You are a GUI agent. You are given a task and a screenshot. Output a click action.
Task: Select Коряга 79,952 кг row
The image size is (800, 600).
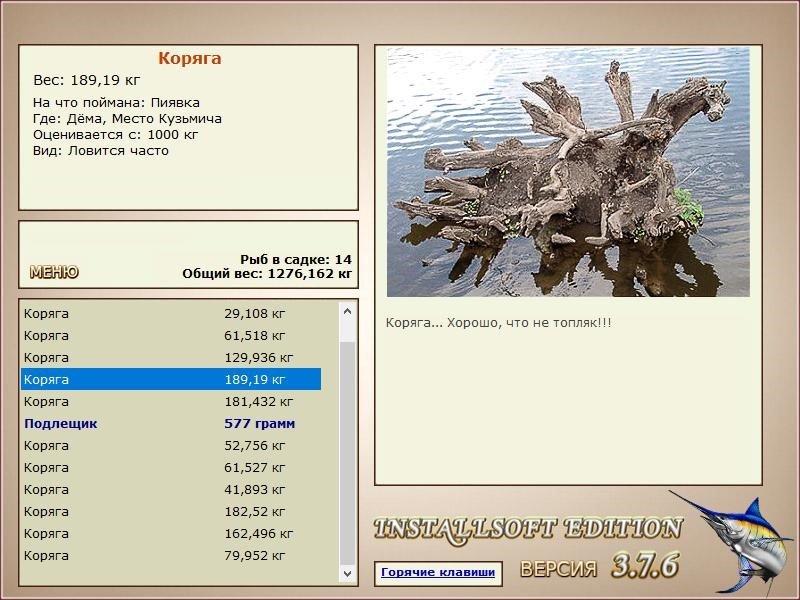coord(171,555)
